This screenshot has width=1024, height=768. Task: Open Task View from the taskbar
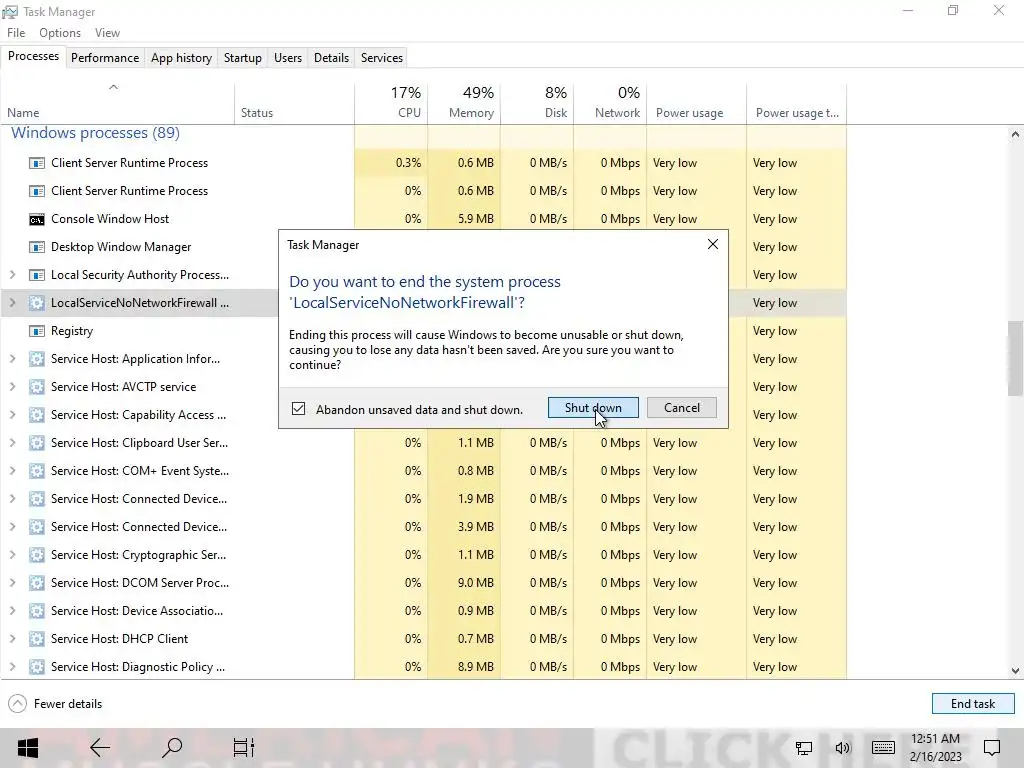coord(244,748)
